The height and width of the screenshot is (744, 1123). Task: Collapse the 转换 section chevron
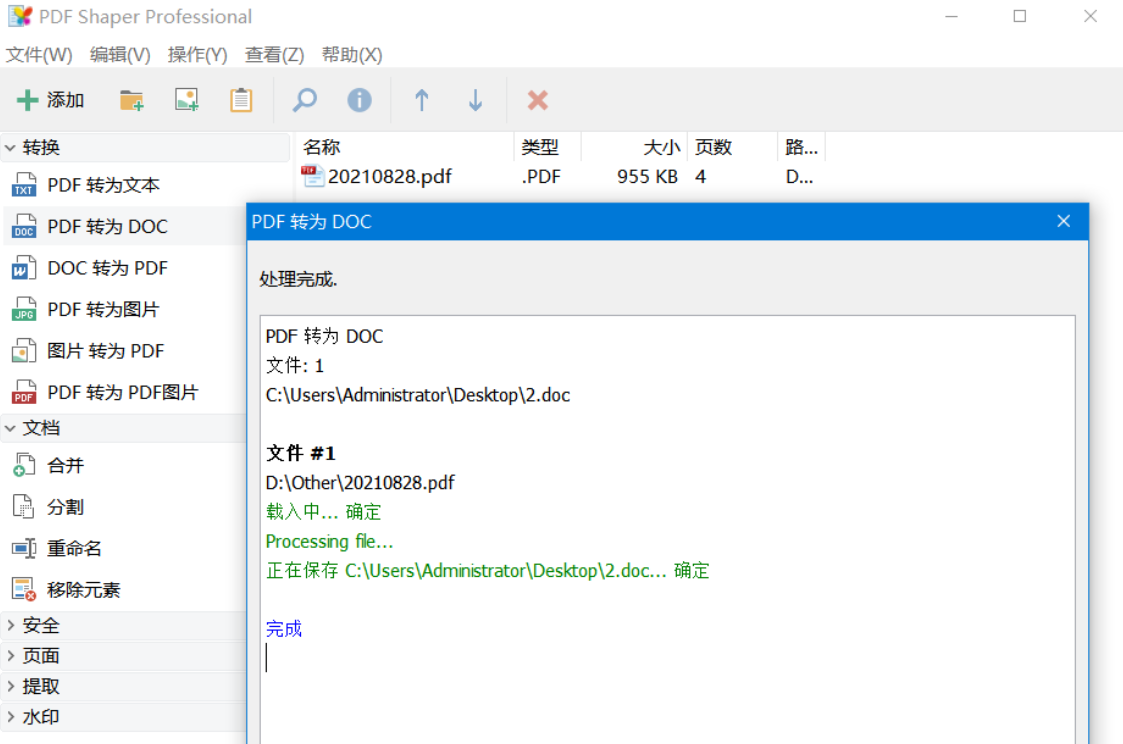click(10, 148)
